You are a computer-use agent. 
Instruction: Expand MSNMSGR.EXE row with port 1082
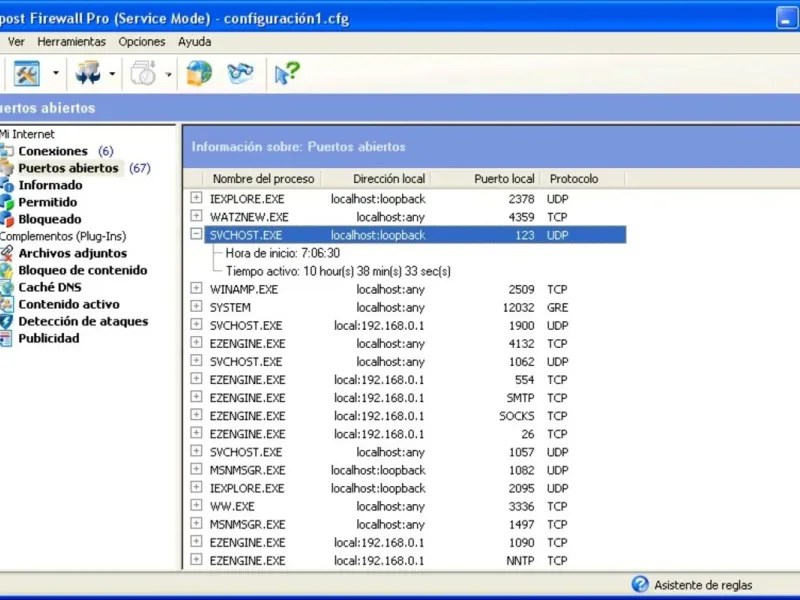tap(196, 469)
